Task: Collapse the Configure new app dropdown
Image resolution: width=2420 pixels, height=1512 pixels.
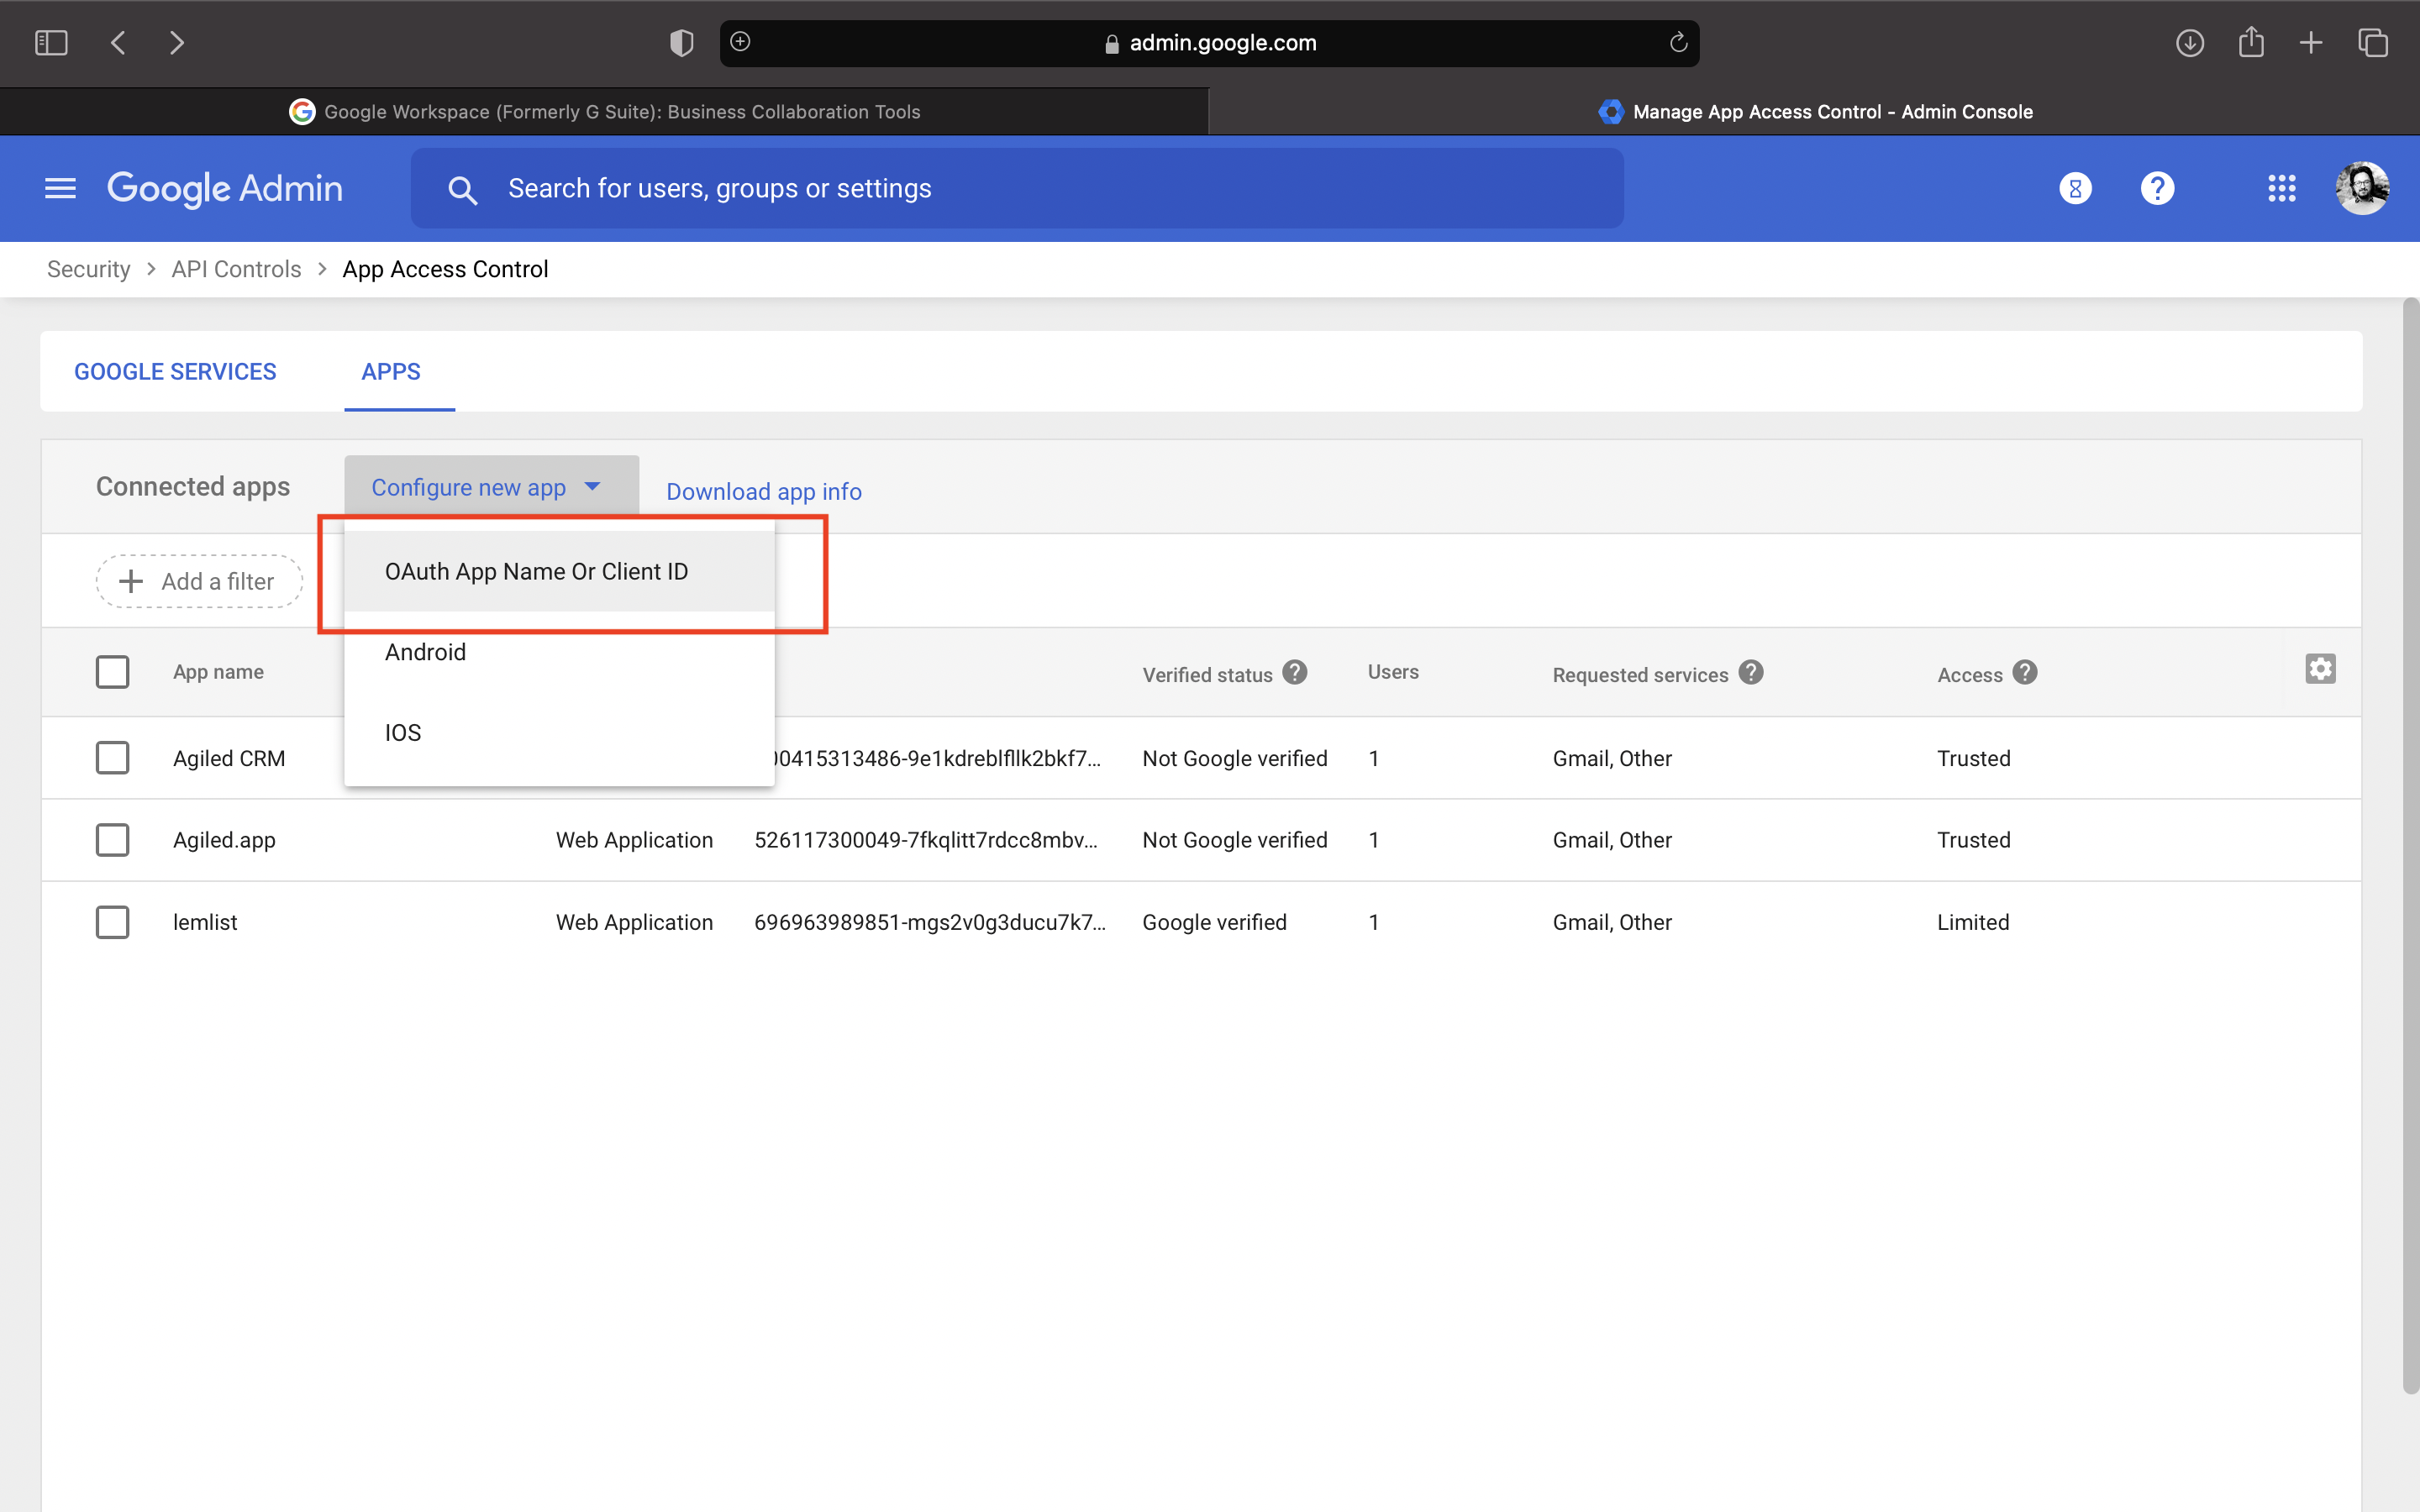Action: (490, 487)
